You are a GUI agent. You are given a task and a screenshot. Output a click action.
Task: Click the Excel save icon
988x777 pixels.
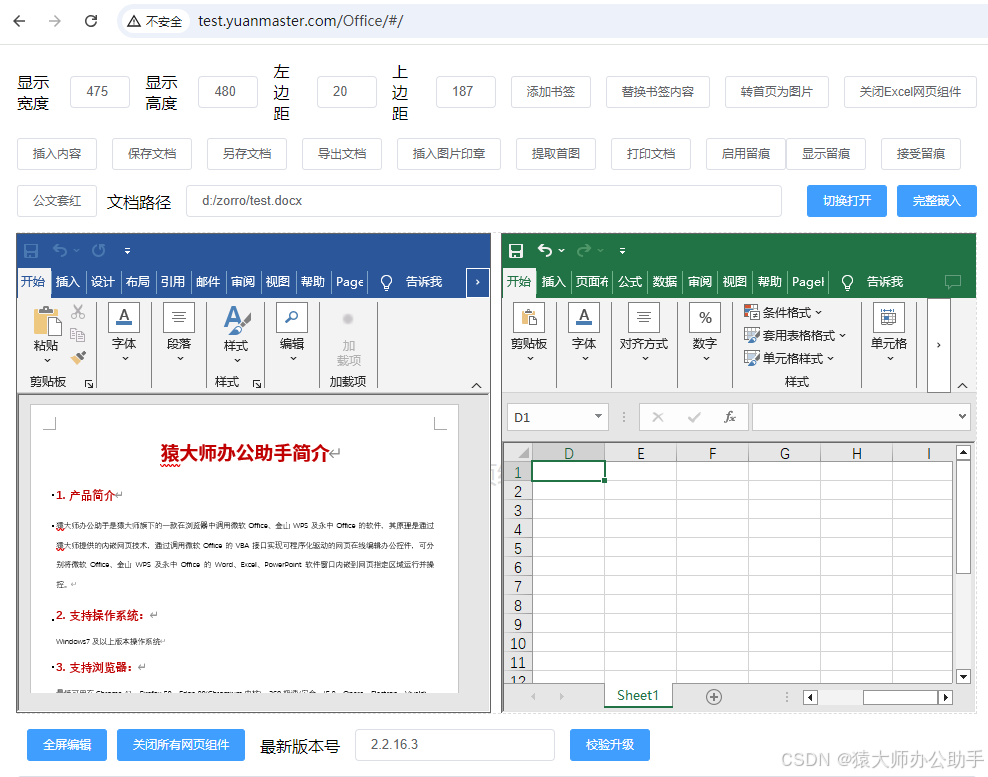(516, 251)
